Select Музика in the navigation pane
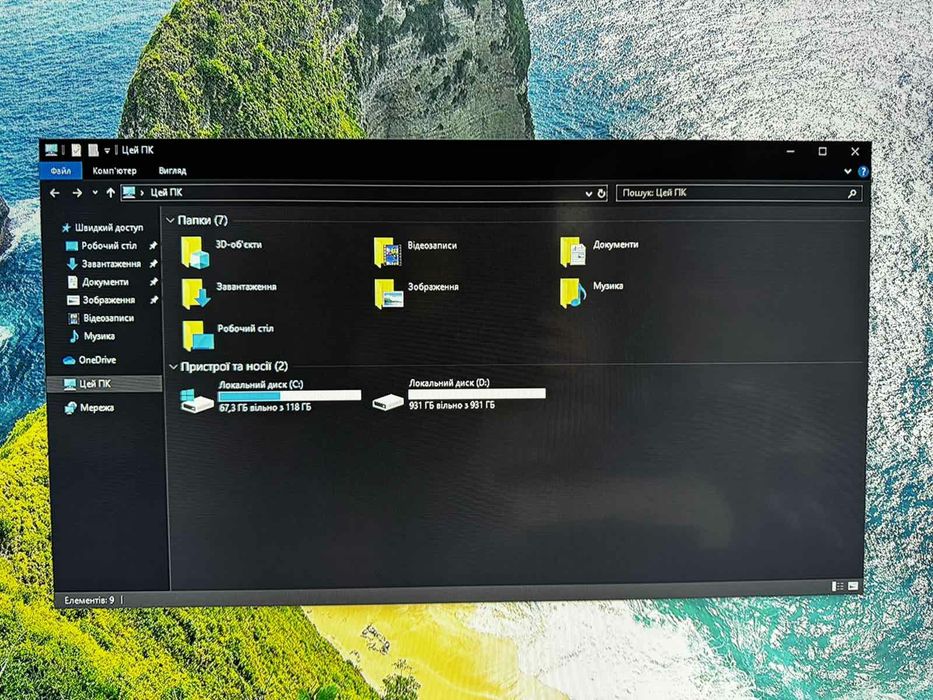This screenshot has height=700, width=933. (x=99, y=336)
